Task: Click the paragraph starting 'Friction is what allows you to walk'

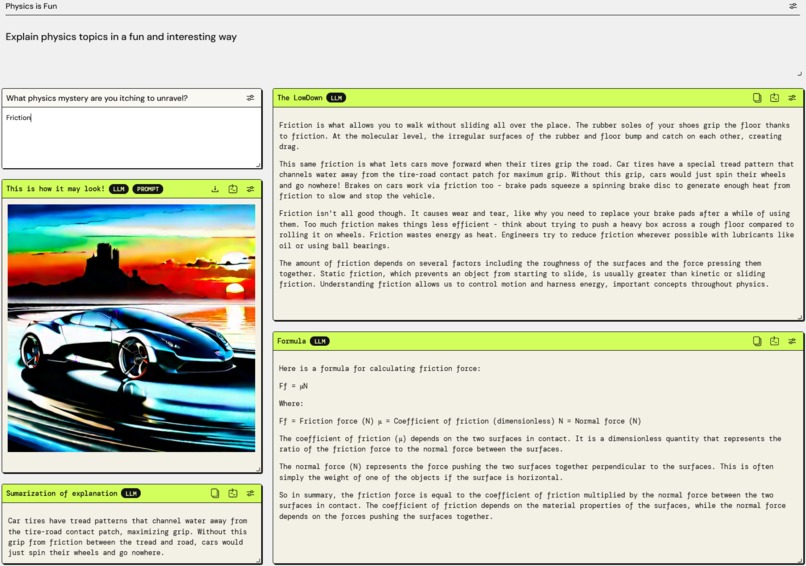Action: [x=534, y=136]
